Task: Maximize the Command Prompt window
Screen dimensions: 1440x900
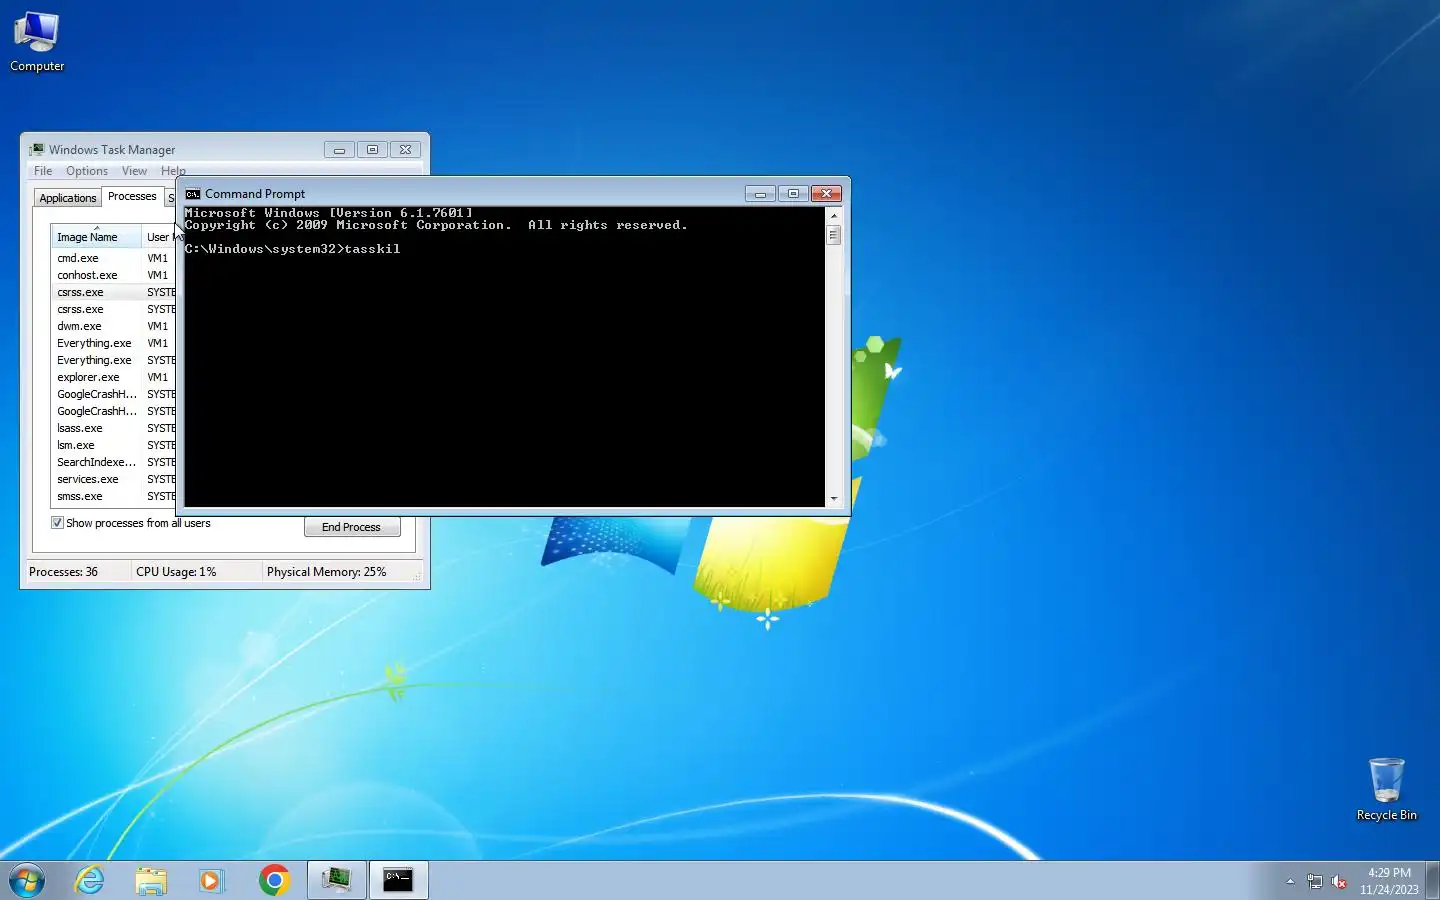Action: coord(793,193)
